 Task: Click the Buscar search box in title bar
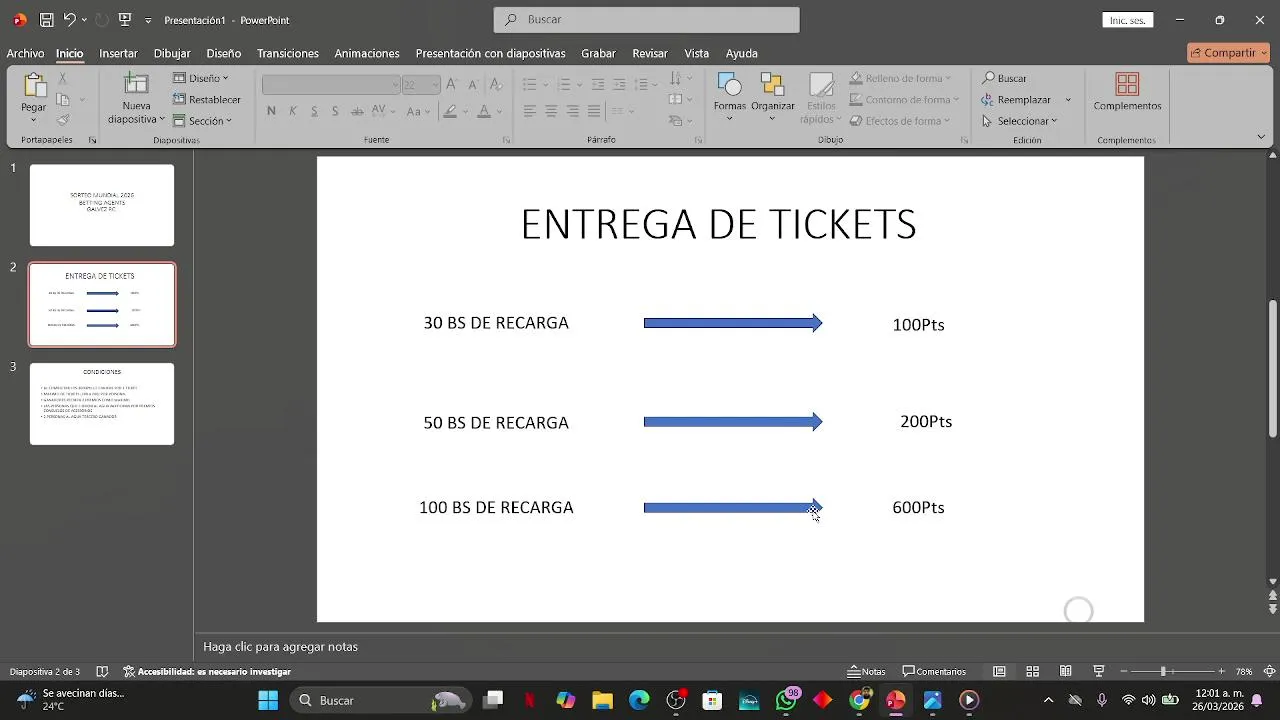click(x=646, y=19)
